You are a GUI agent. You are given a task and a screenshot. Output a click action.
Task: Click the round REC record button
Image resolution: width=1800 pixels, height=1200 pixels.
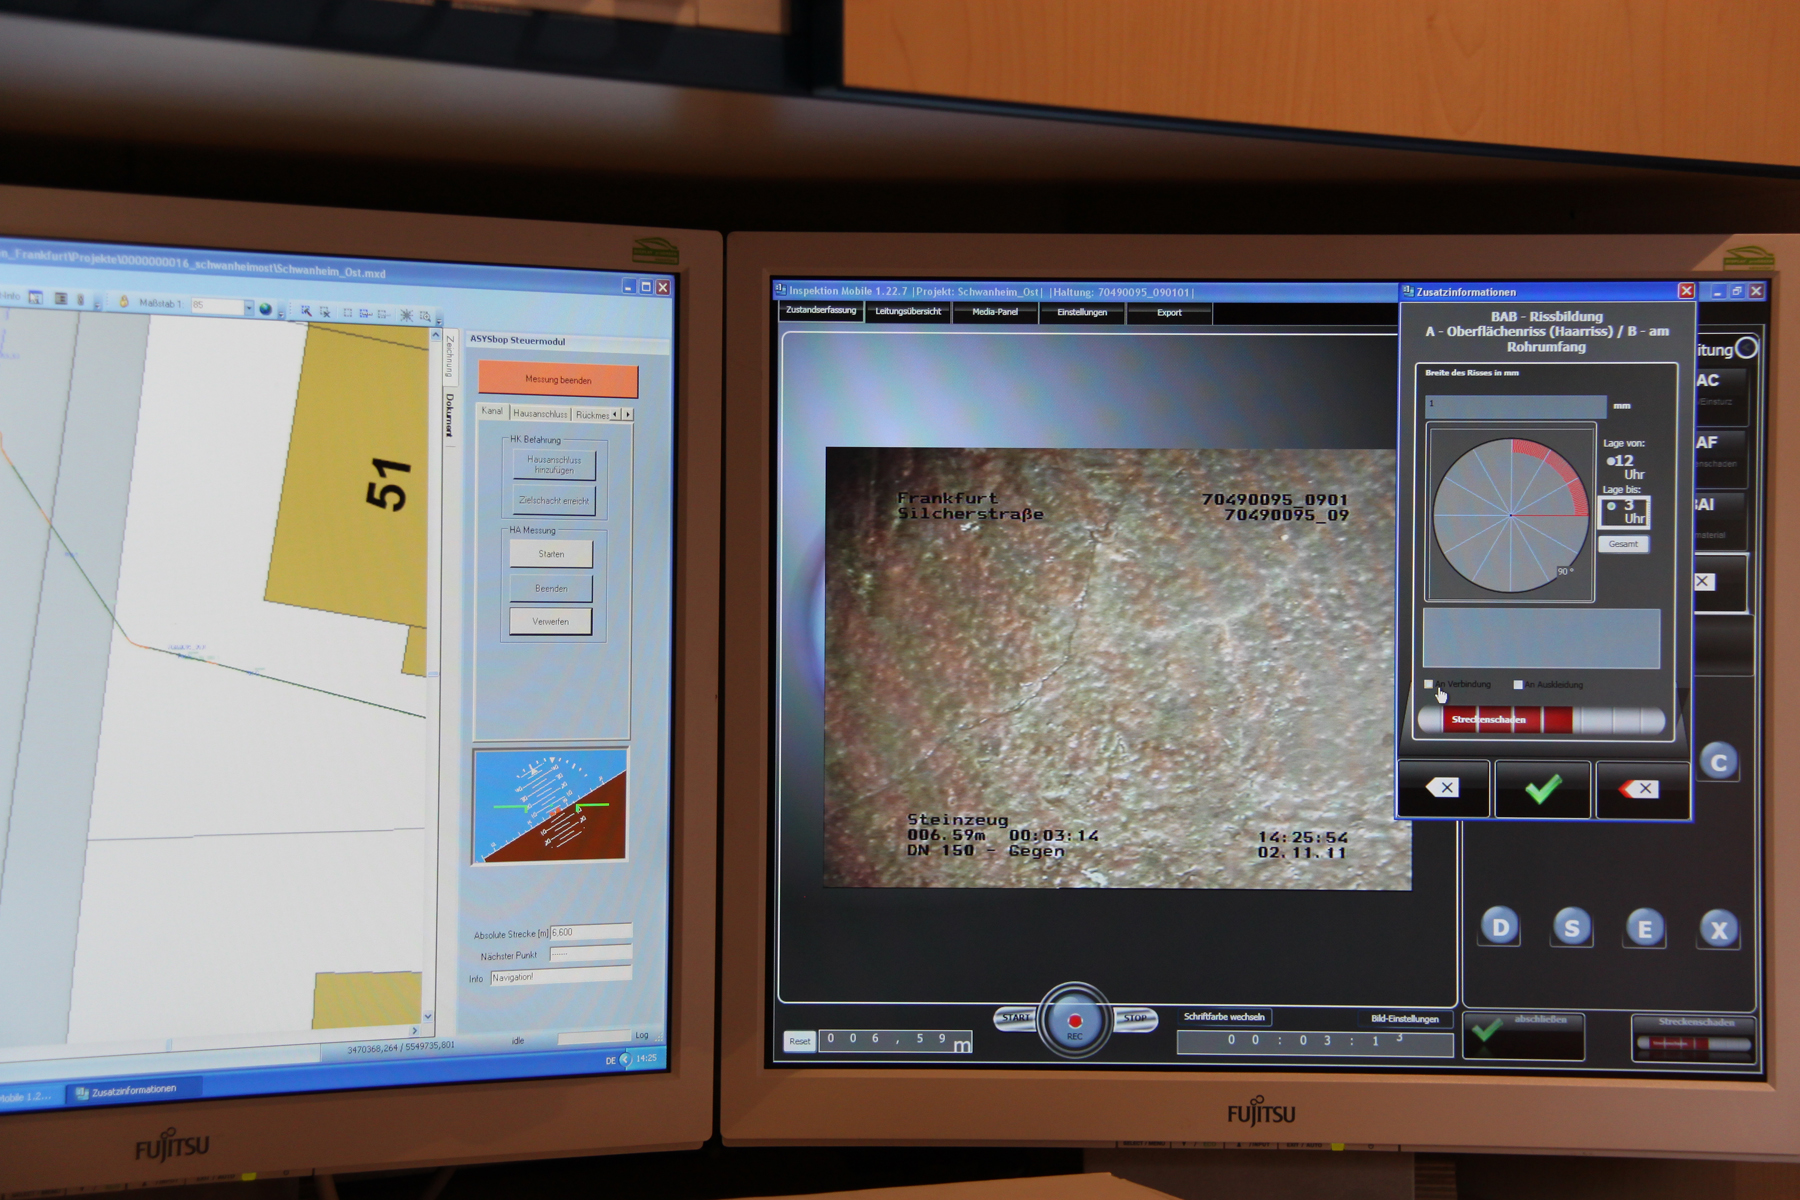pyautogui.click(x=1074, y=1021)
